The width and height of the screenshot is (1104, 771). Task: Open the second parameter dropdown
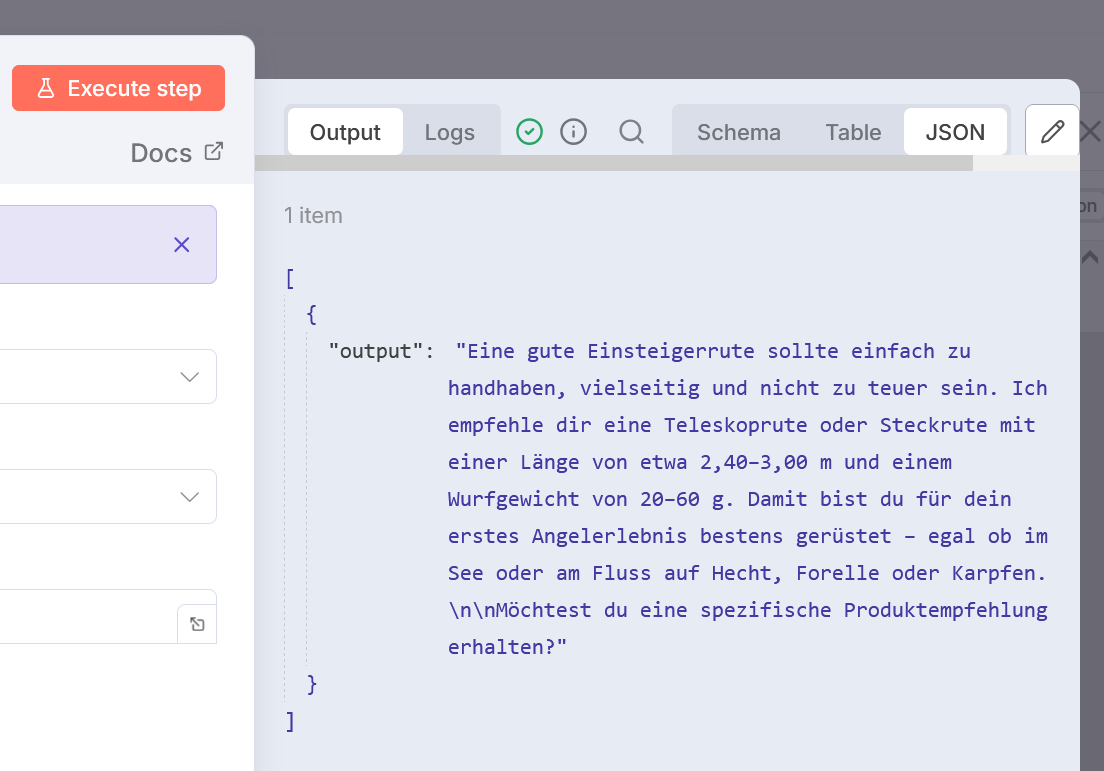click(x=189, y=496)
